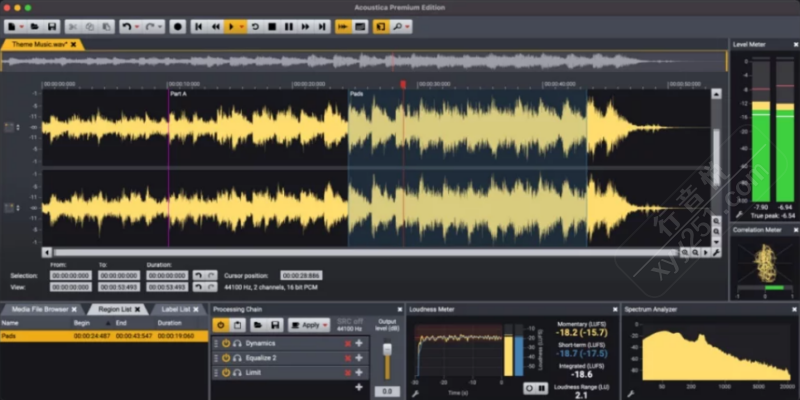Pause playback with the Pause button
This screenshot has height=400, width=800.
point(289,27)
